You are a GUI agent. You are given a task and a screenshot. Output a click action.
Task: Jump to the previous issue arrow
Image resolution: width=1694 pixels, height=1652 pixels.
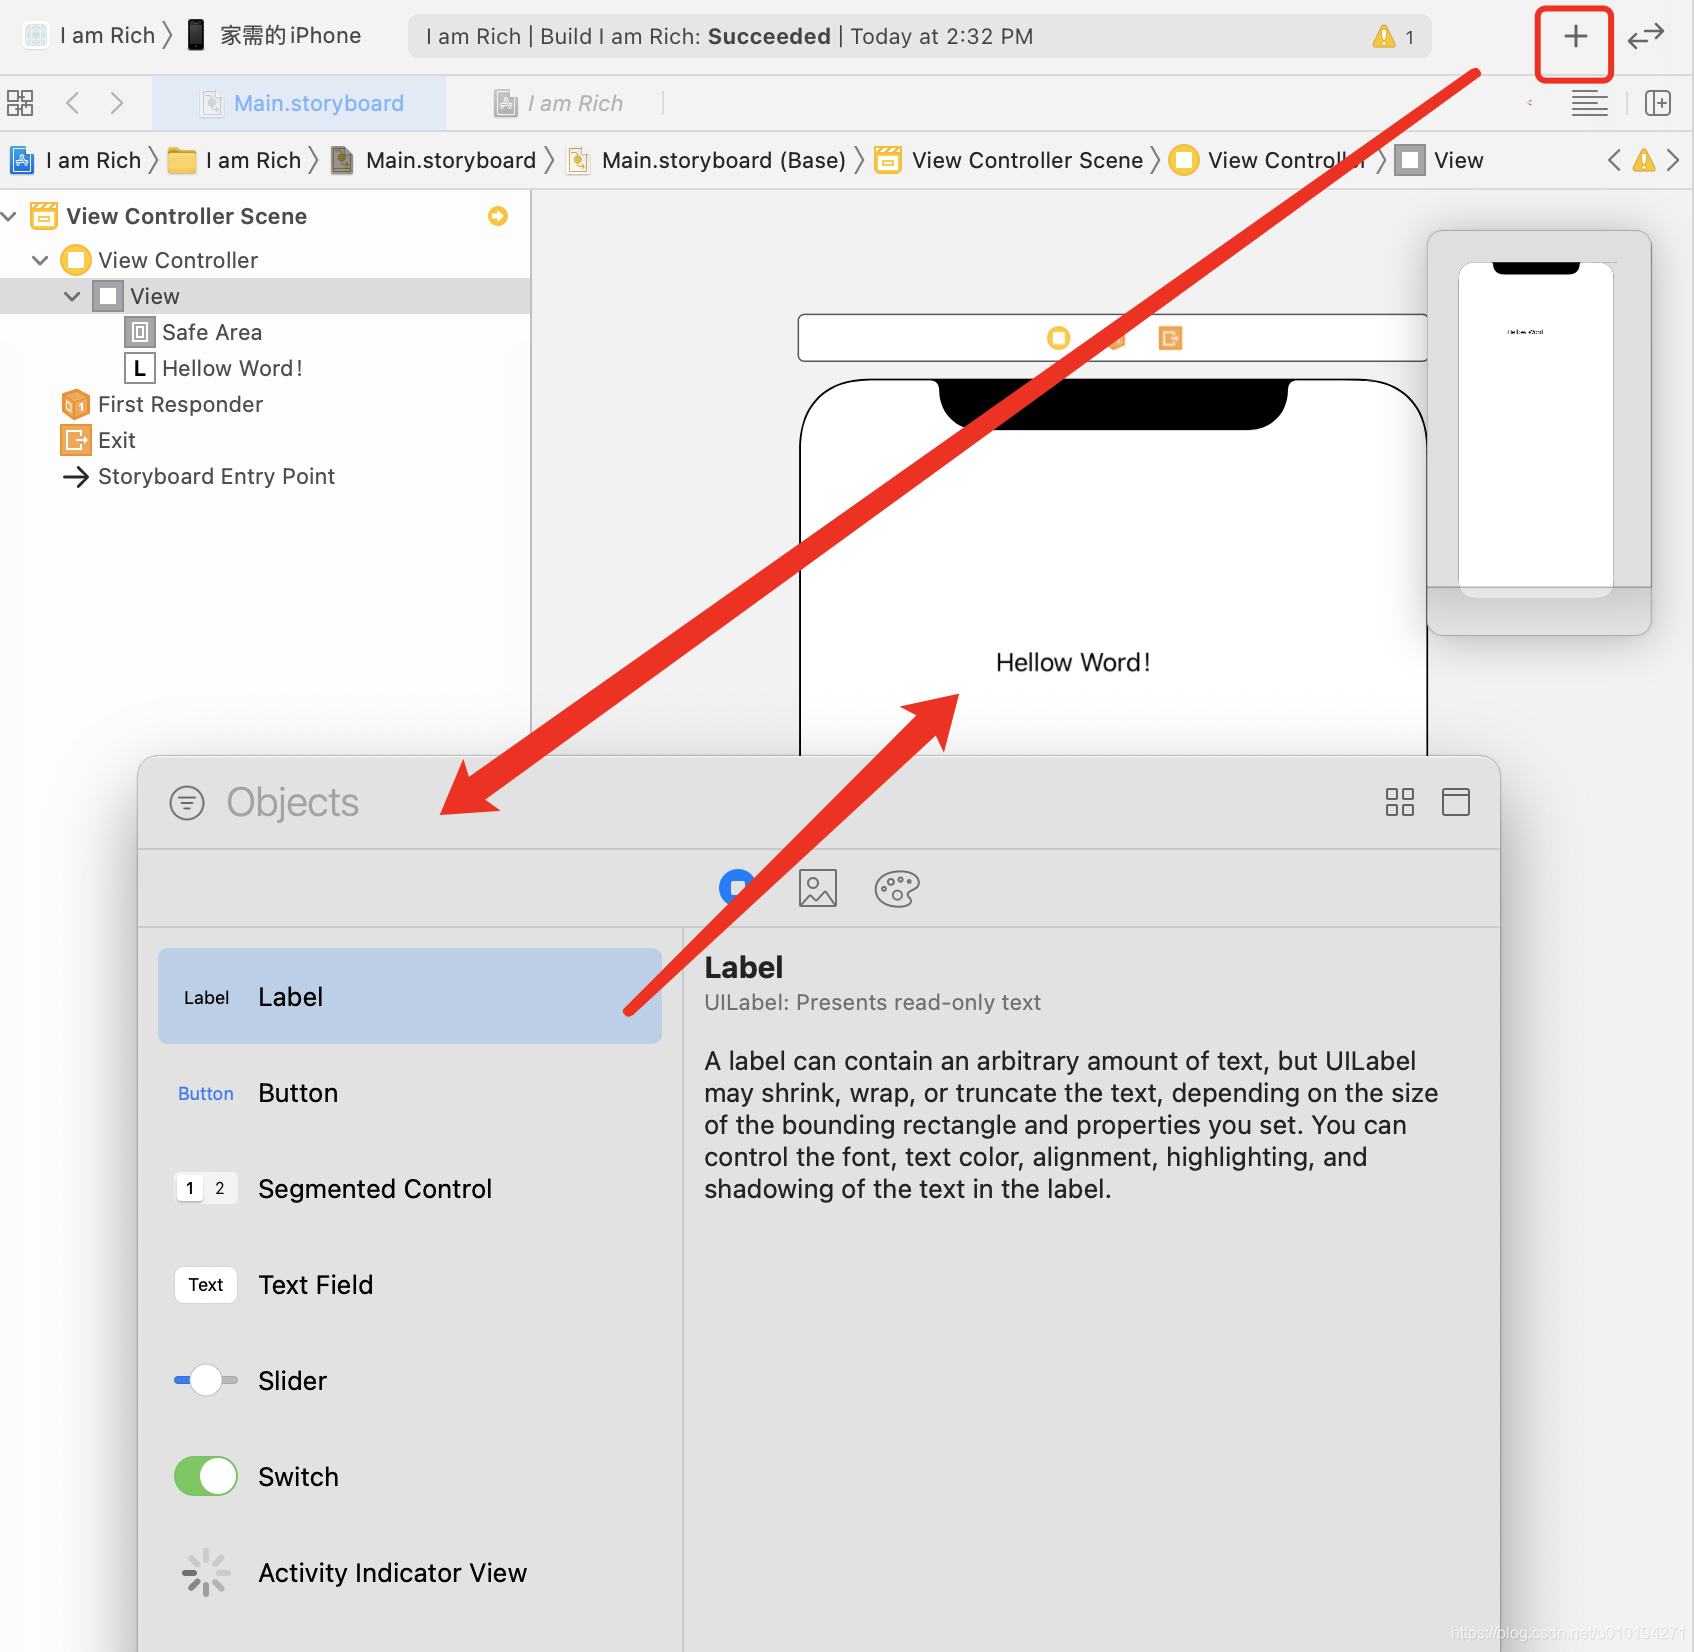(1614, 160)
